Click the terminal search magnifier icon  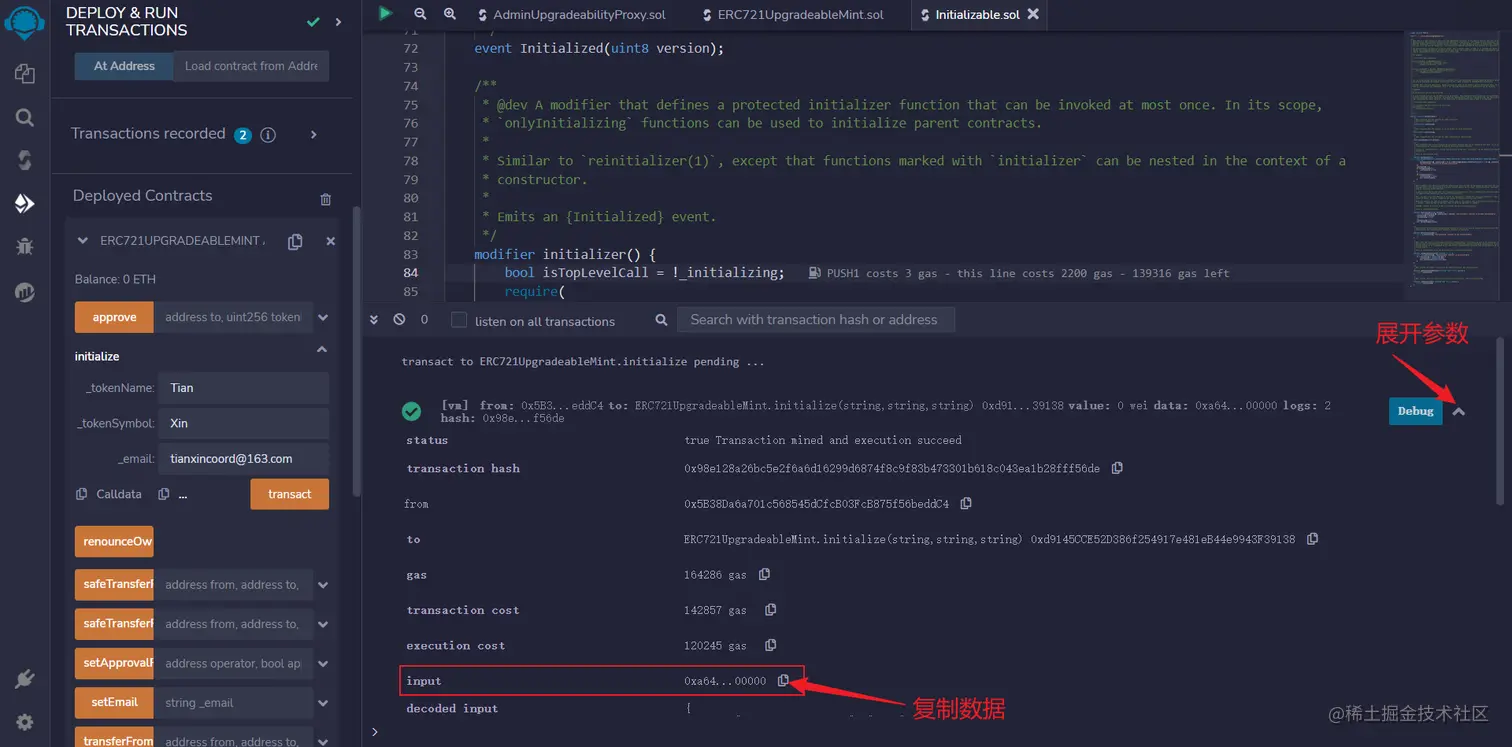(661, 320)
